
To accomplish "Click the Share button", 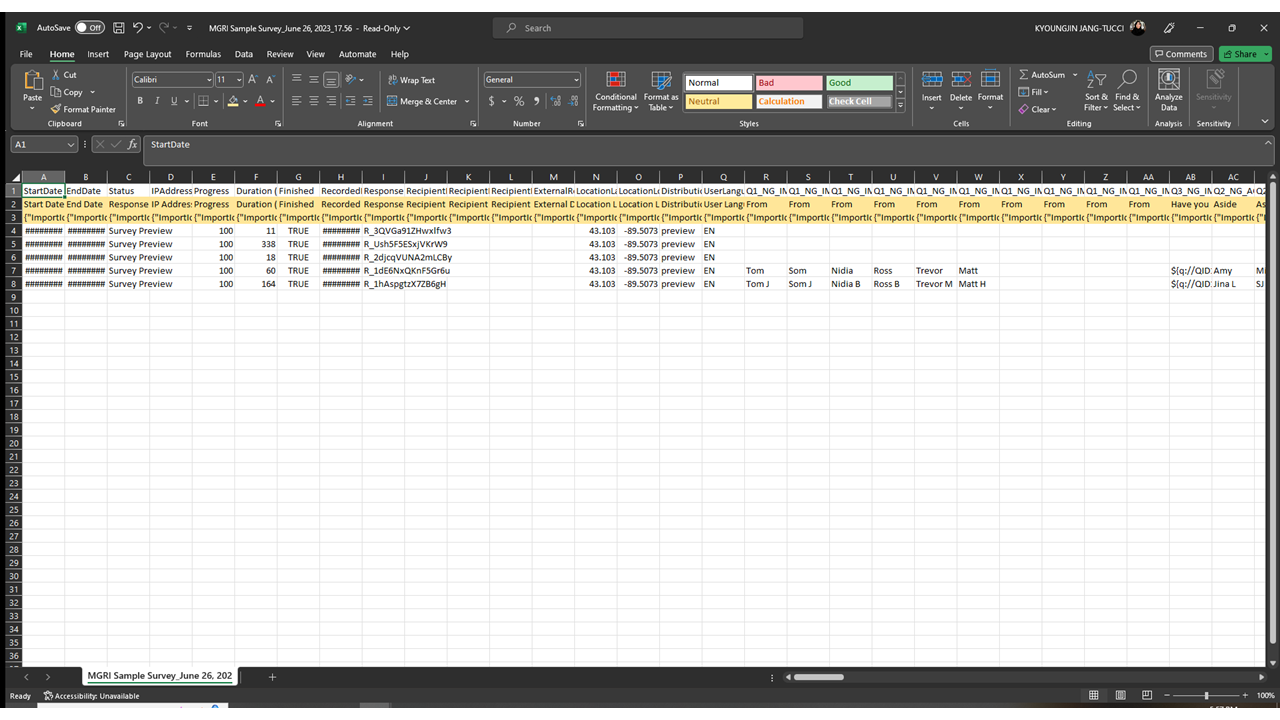I will (x=1244, y=53).
